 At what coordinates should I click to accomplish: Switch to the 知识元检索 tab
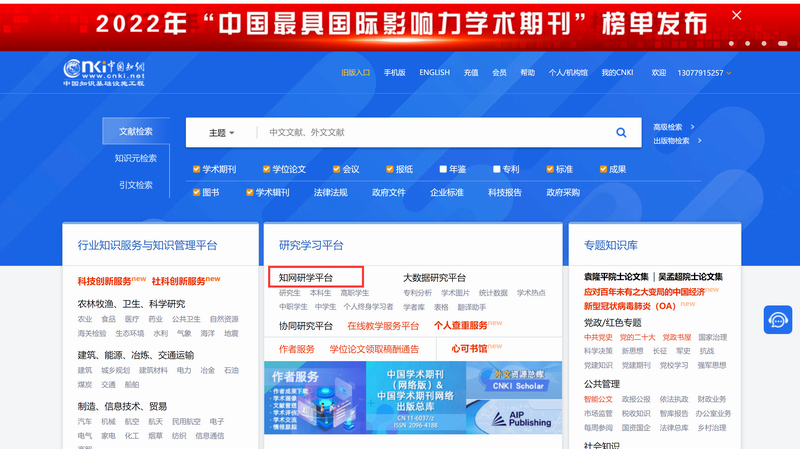click(x=136, y=158)
